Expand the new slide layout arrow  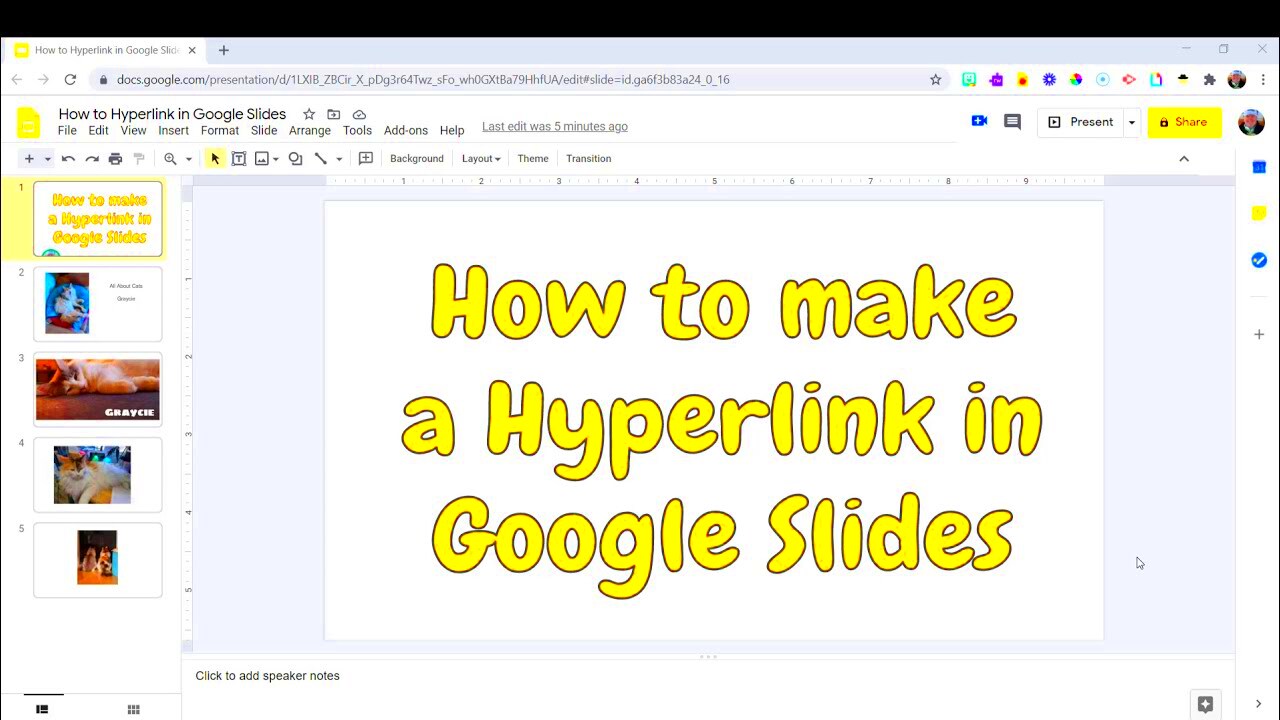point(47,159)
